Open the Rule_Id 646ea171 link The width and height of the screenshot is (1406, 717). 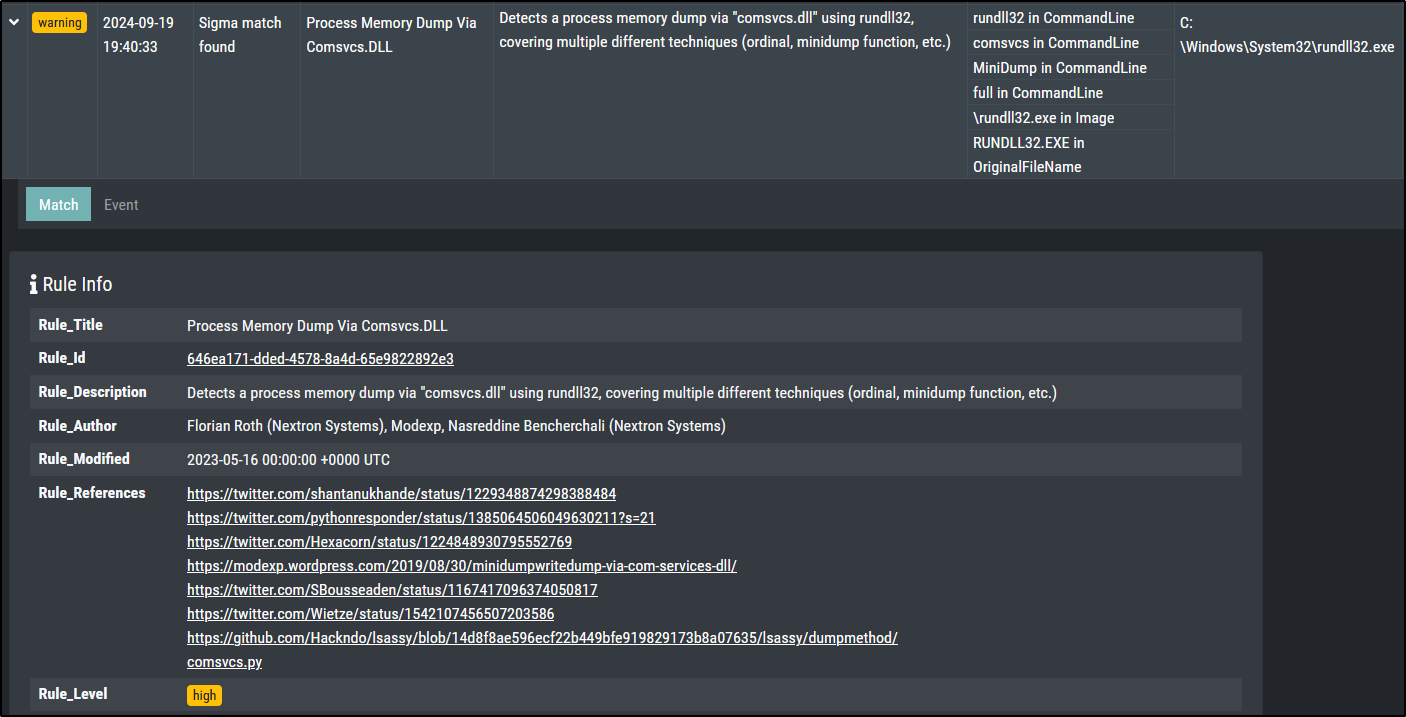coord(320,359)
